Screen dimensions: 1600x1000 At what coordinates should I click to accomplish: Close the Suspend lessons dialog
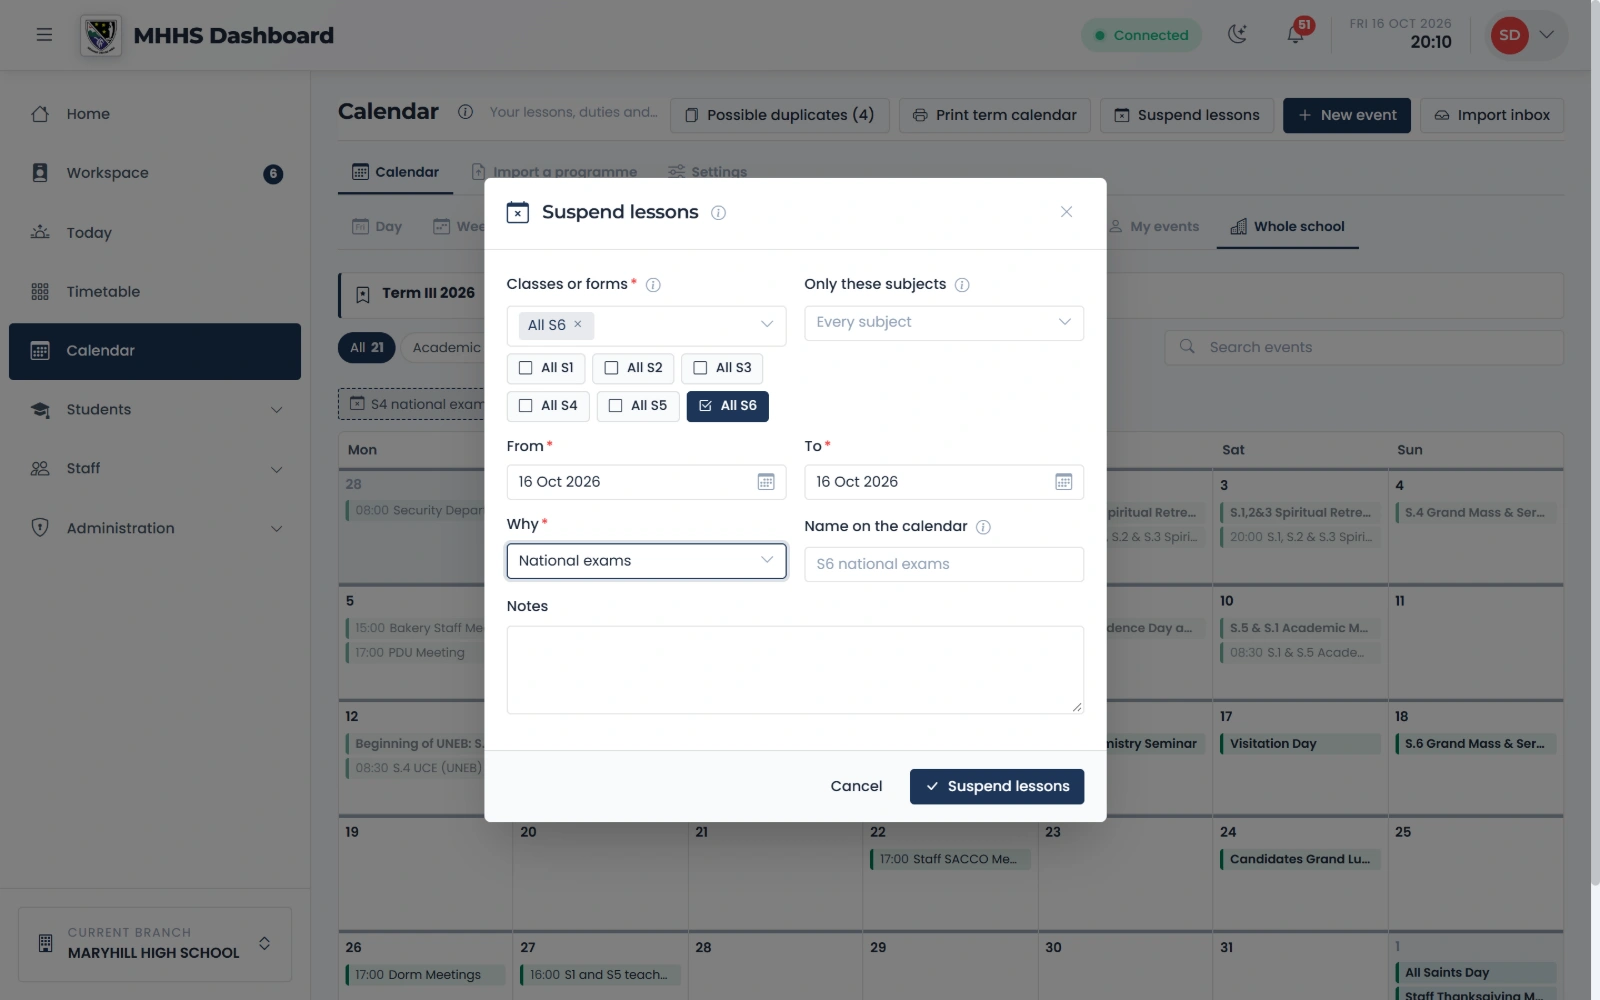[x=1066, y=212]
